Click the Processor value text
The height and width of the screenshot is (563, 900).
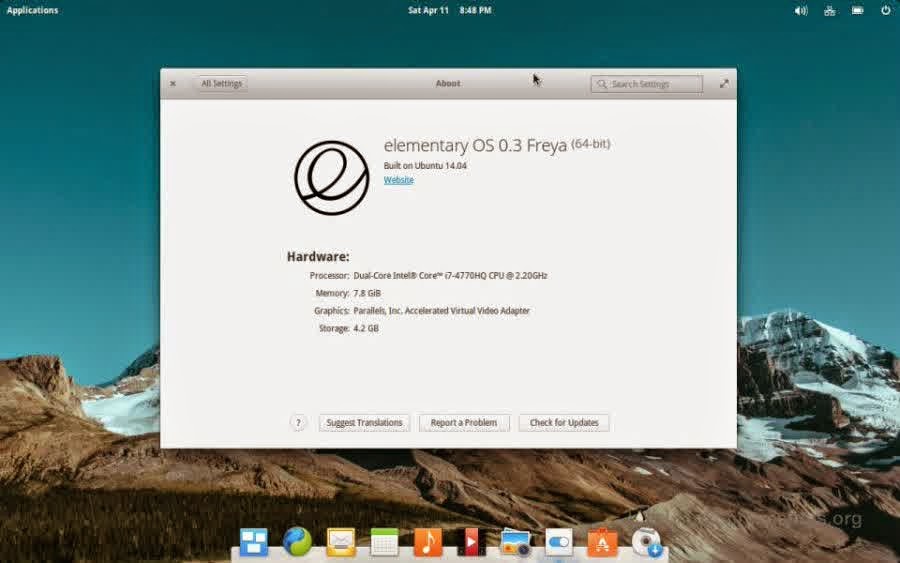pyautogui.click(x=450, y=276)
